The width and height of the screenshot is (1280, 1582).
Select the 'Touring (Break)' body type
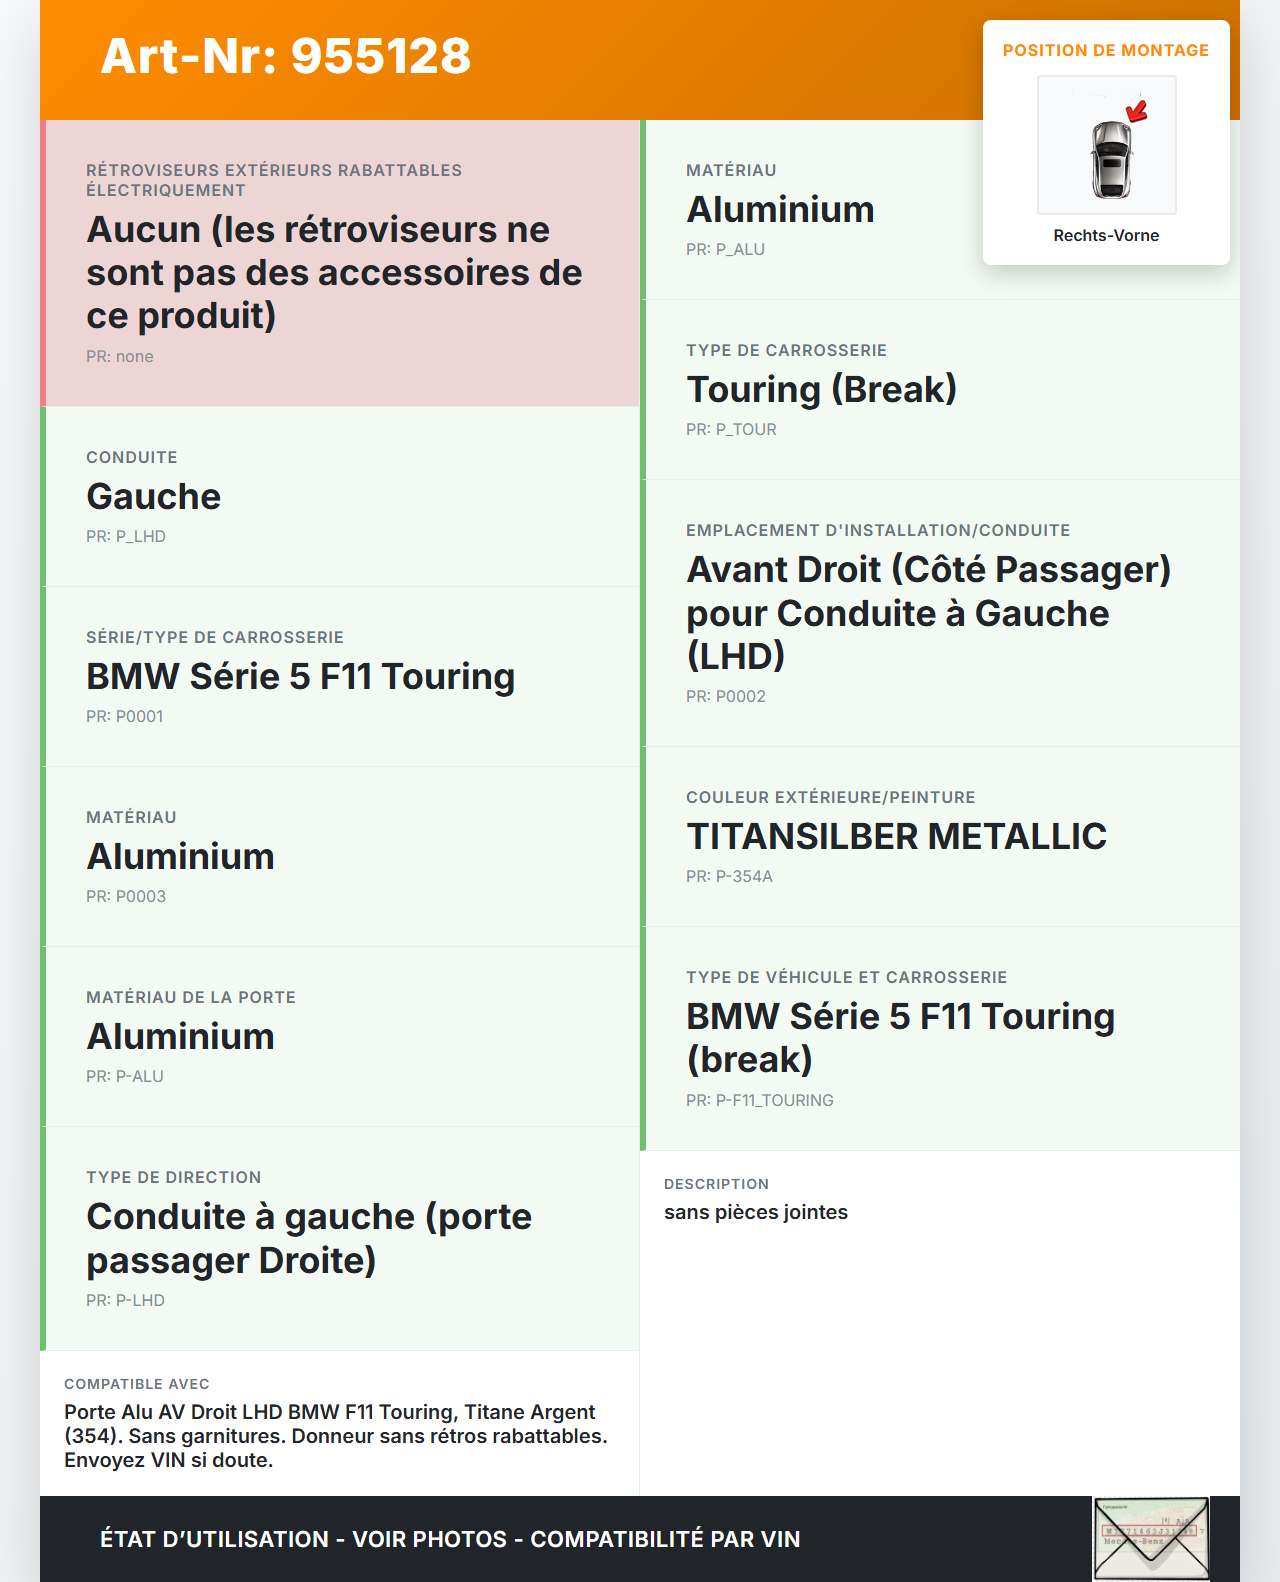821,390
